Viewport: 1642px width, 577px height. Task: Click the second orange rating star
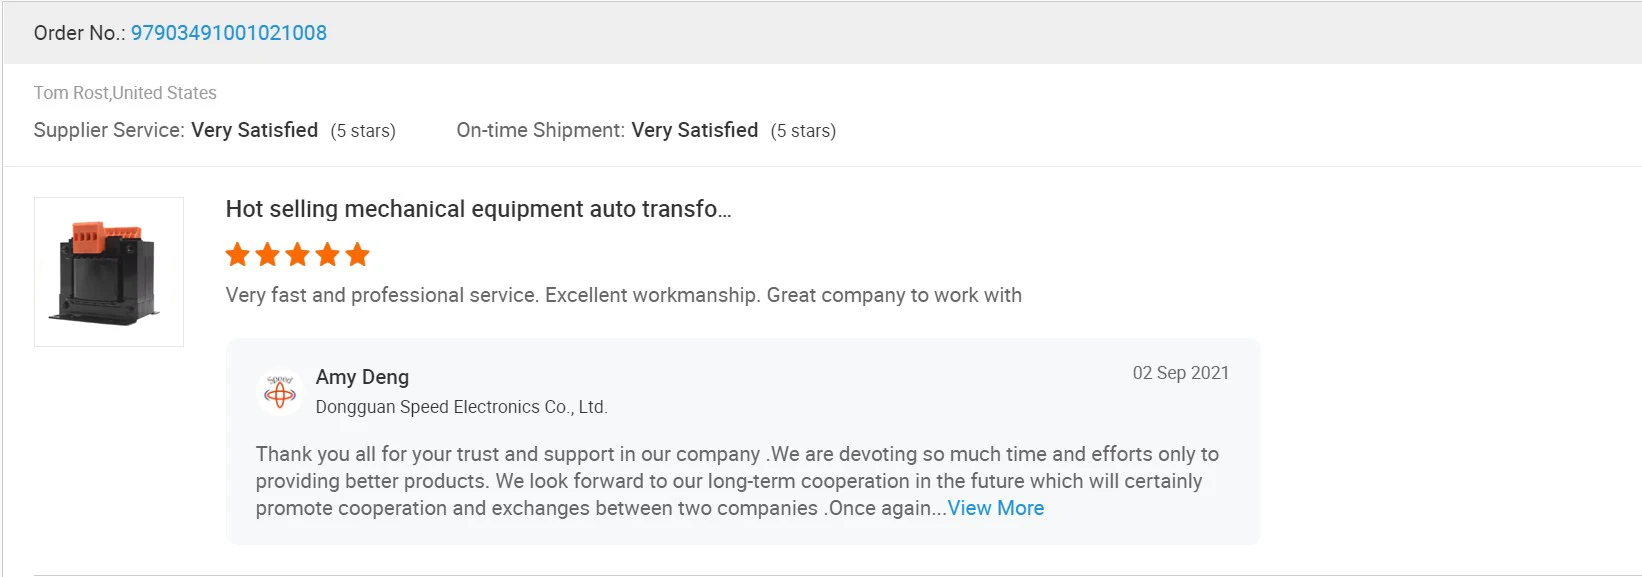(268, 255)
